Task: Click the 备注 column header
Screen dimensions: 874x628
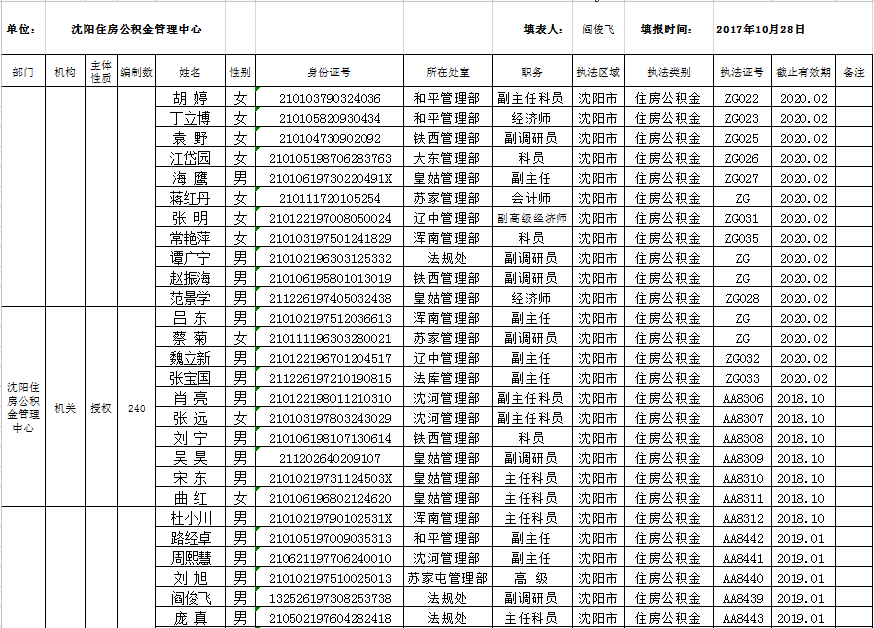Action: point(853,72)
